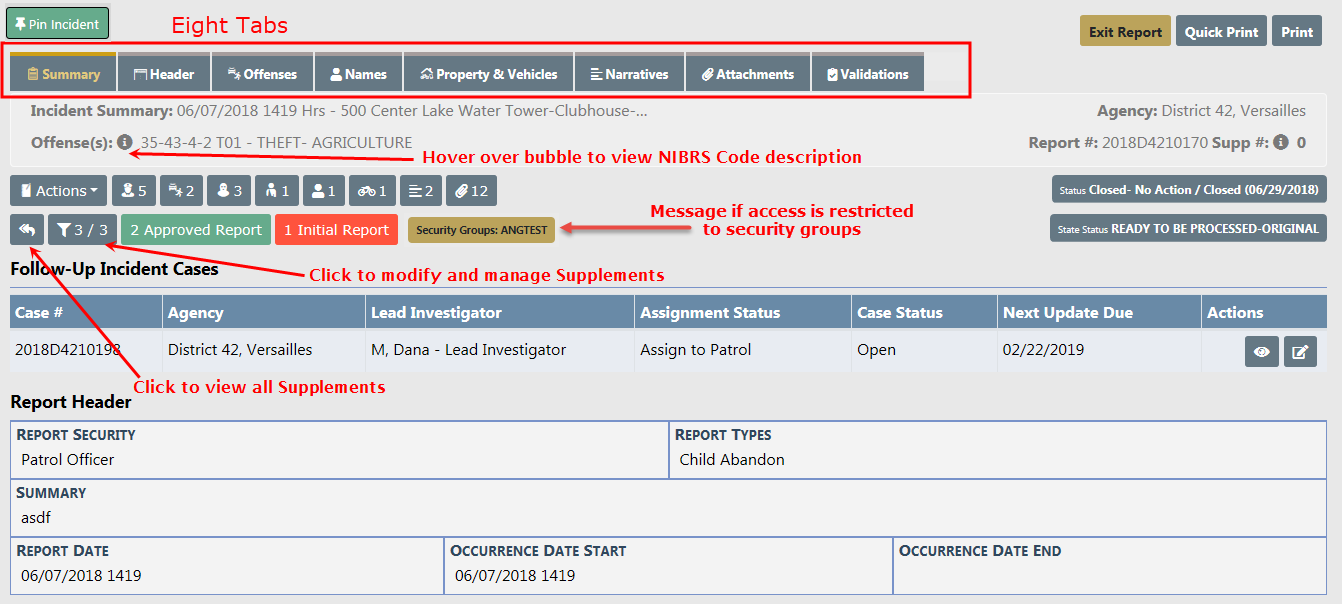Click the Quick Print button
Viewport: 1342px width, 604px height.
[x=1221, y=32]
